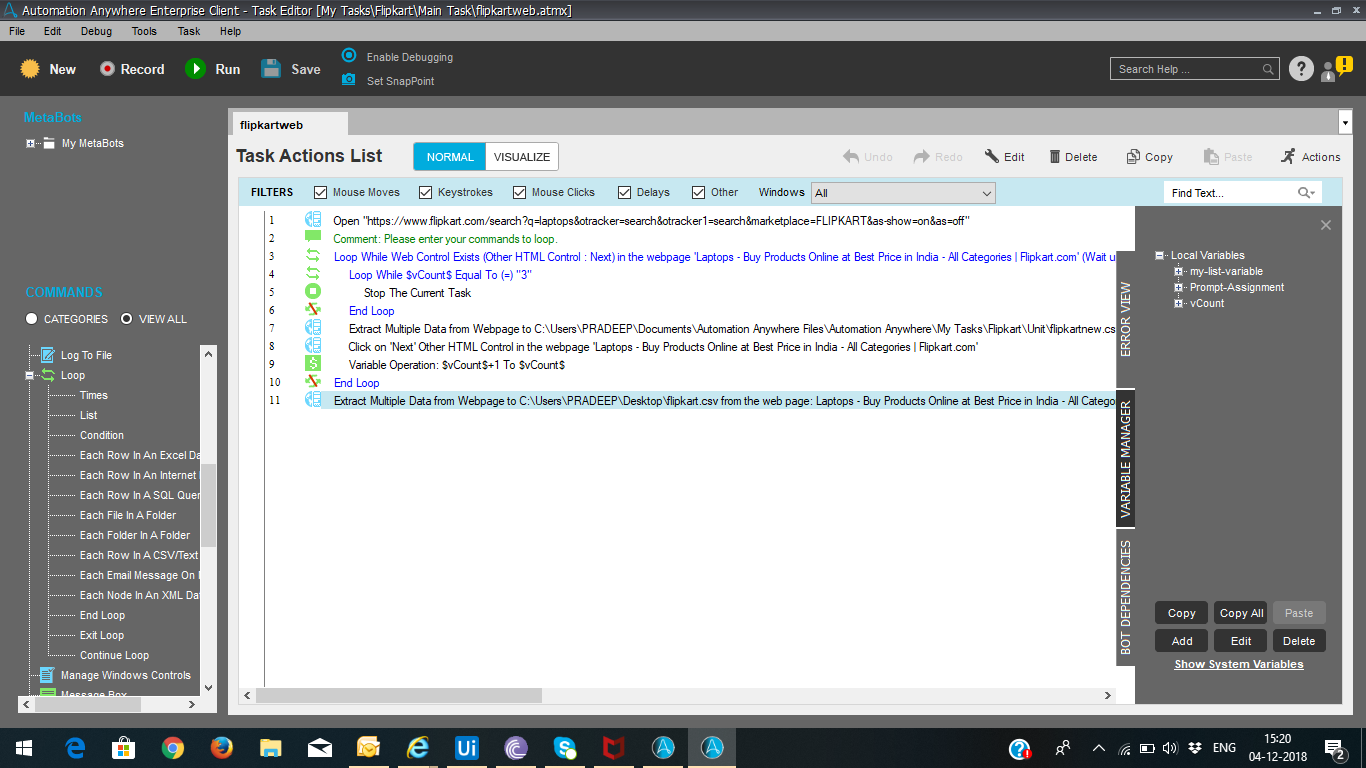Open the Tools menu
Image resolution: width=1366 pixels, height=768 pixels.
145,31
